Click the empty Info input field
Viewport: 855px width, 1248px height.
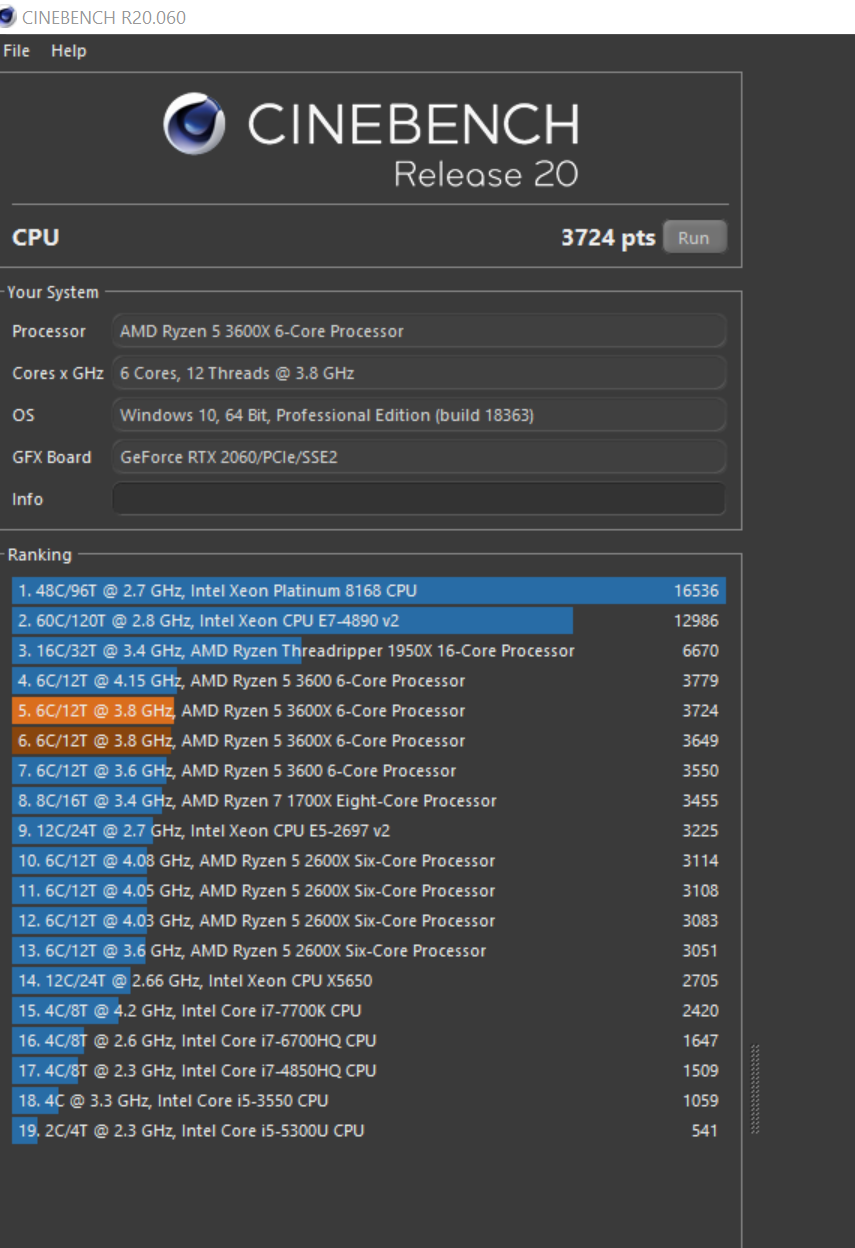(x=419, y=499)
